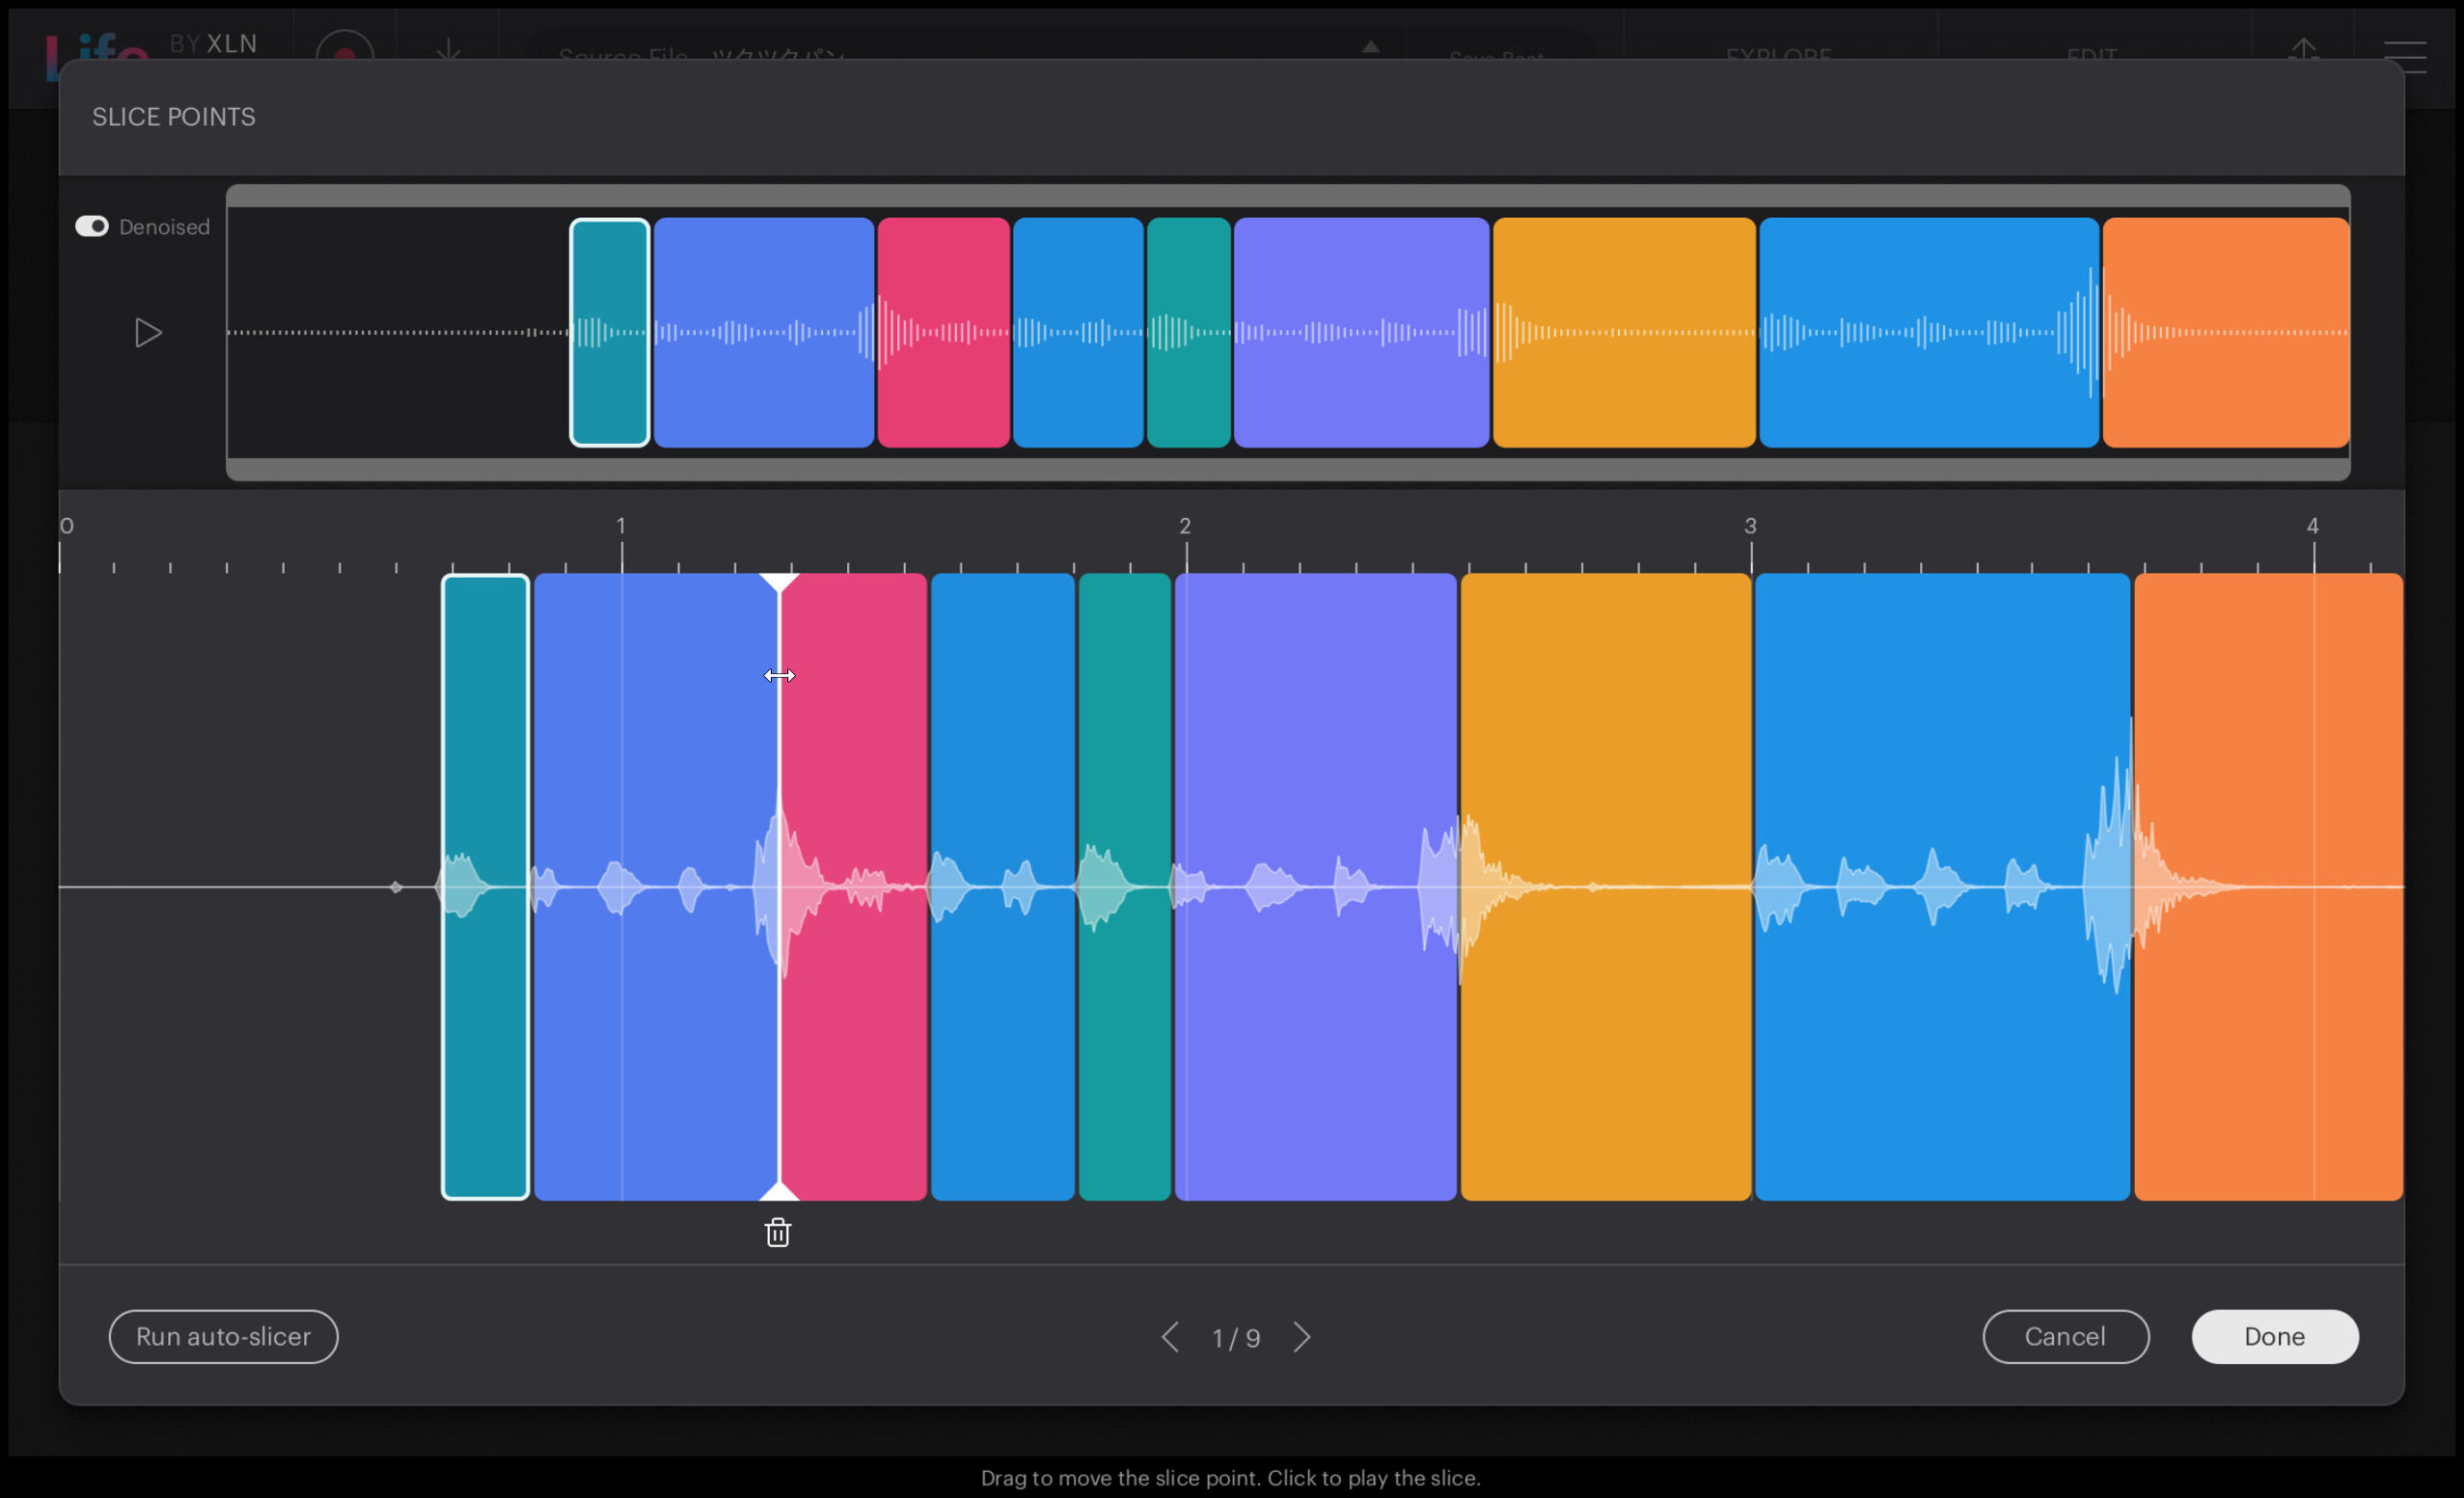Screen dimensions: 2464x1498
Task: Open EDIT tab in background window
Action: pos(2091,56)
